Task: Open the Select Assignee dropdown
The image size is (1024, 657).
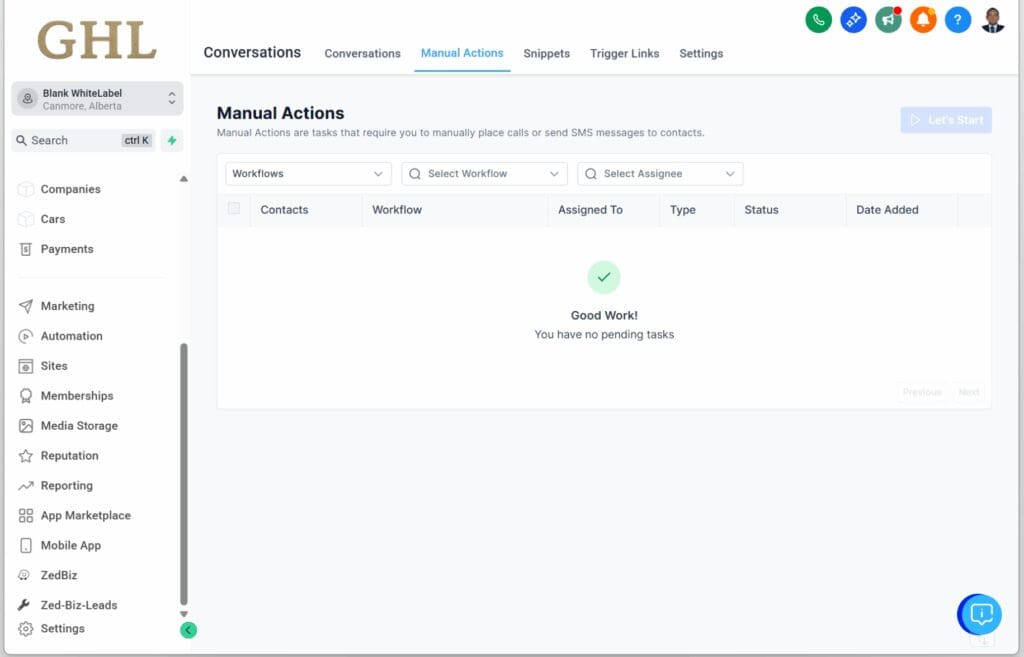Action: (659, 173)
